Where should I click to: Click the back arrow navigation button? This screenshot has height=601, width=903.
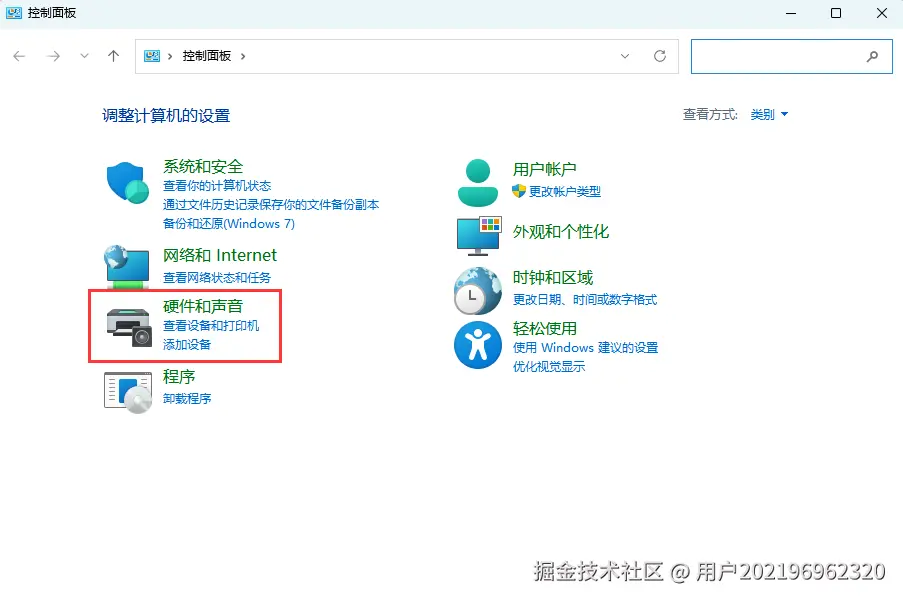click(x=19, y=56)
